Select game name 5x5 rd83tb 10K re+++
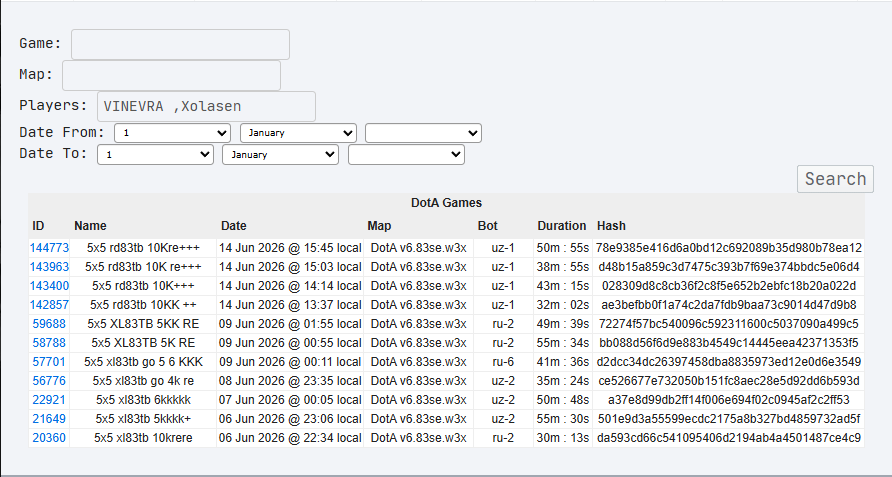The image size is (892, 477). (x=143, y=267)
